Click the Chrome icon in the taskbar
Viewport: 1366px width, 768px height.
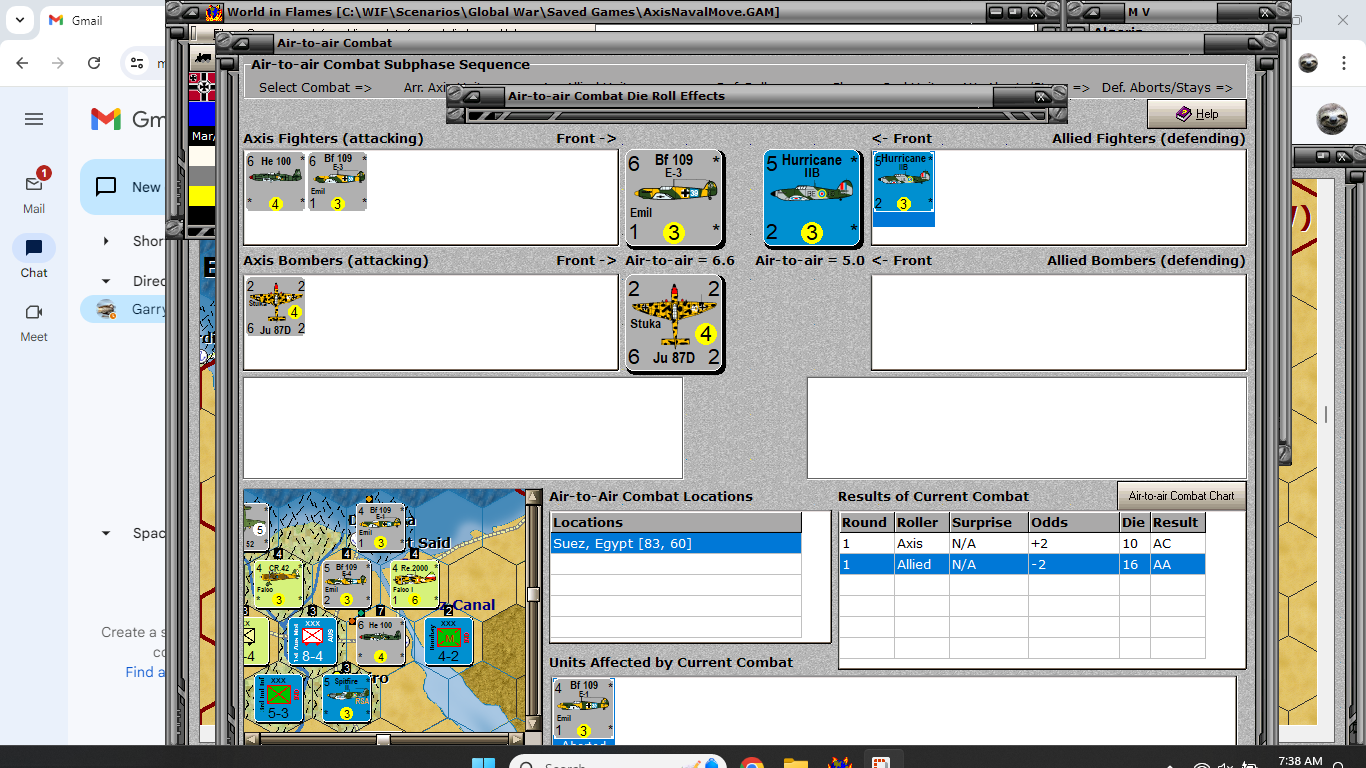(752, 765)
